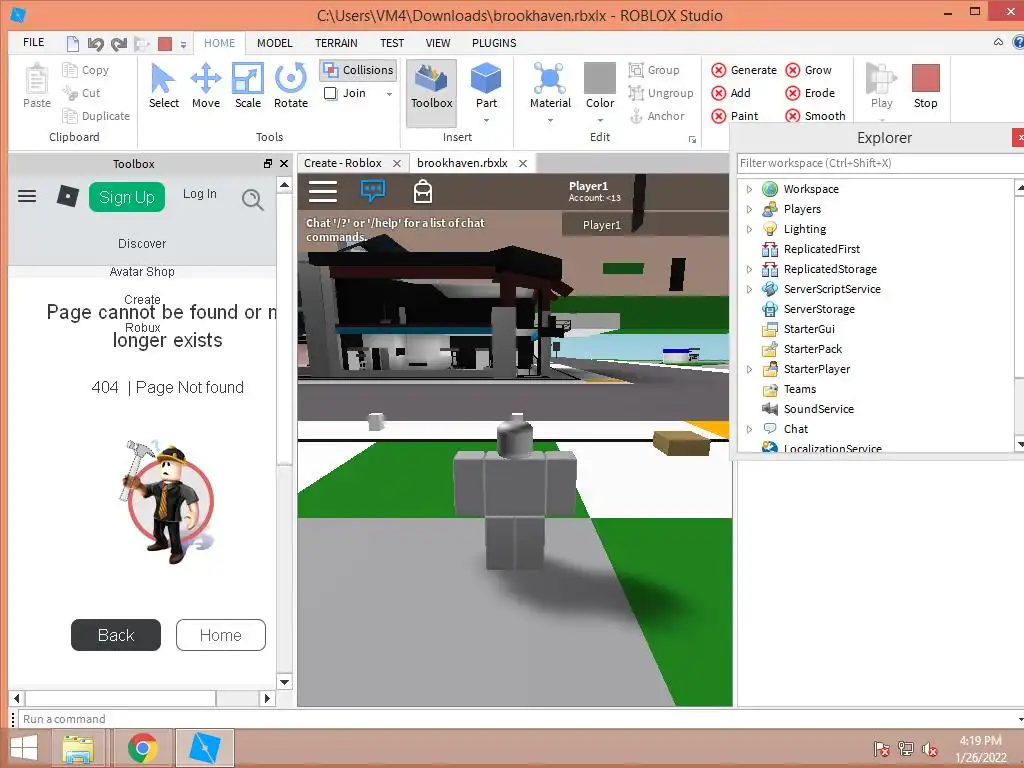This screenshot has width=1024, height=768.
Task: Click Duplicate in Clipboard group
Action: [x=96, y=116]
